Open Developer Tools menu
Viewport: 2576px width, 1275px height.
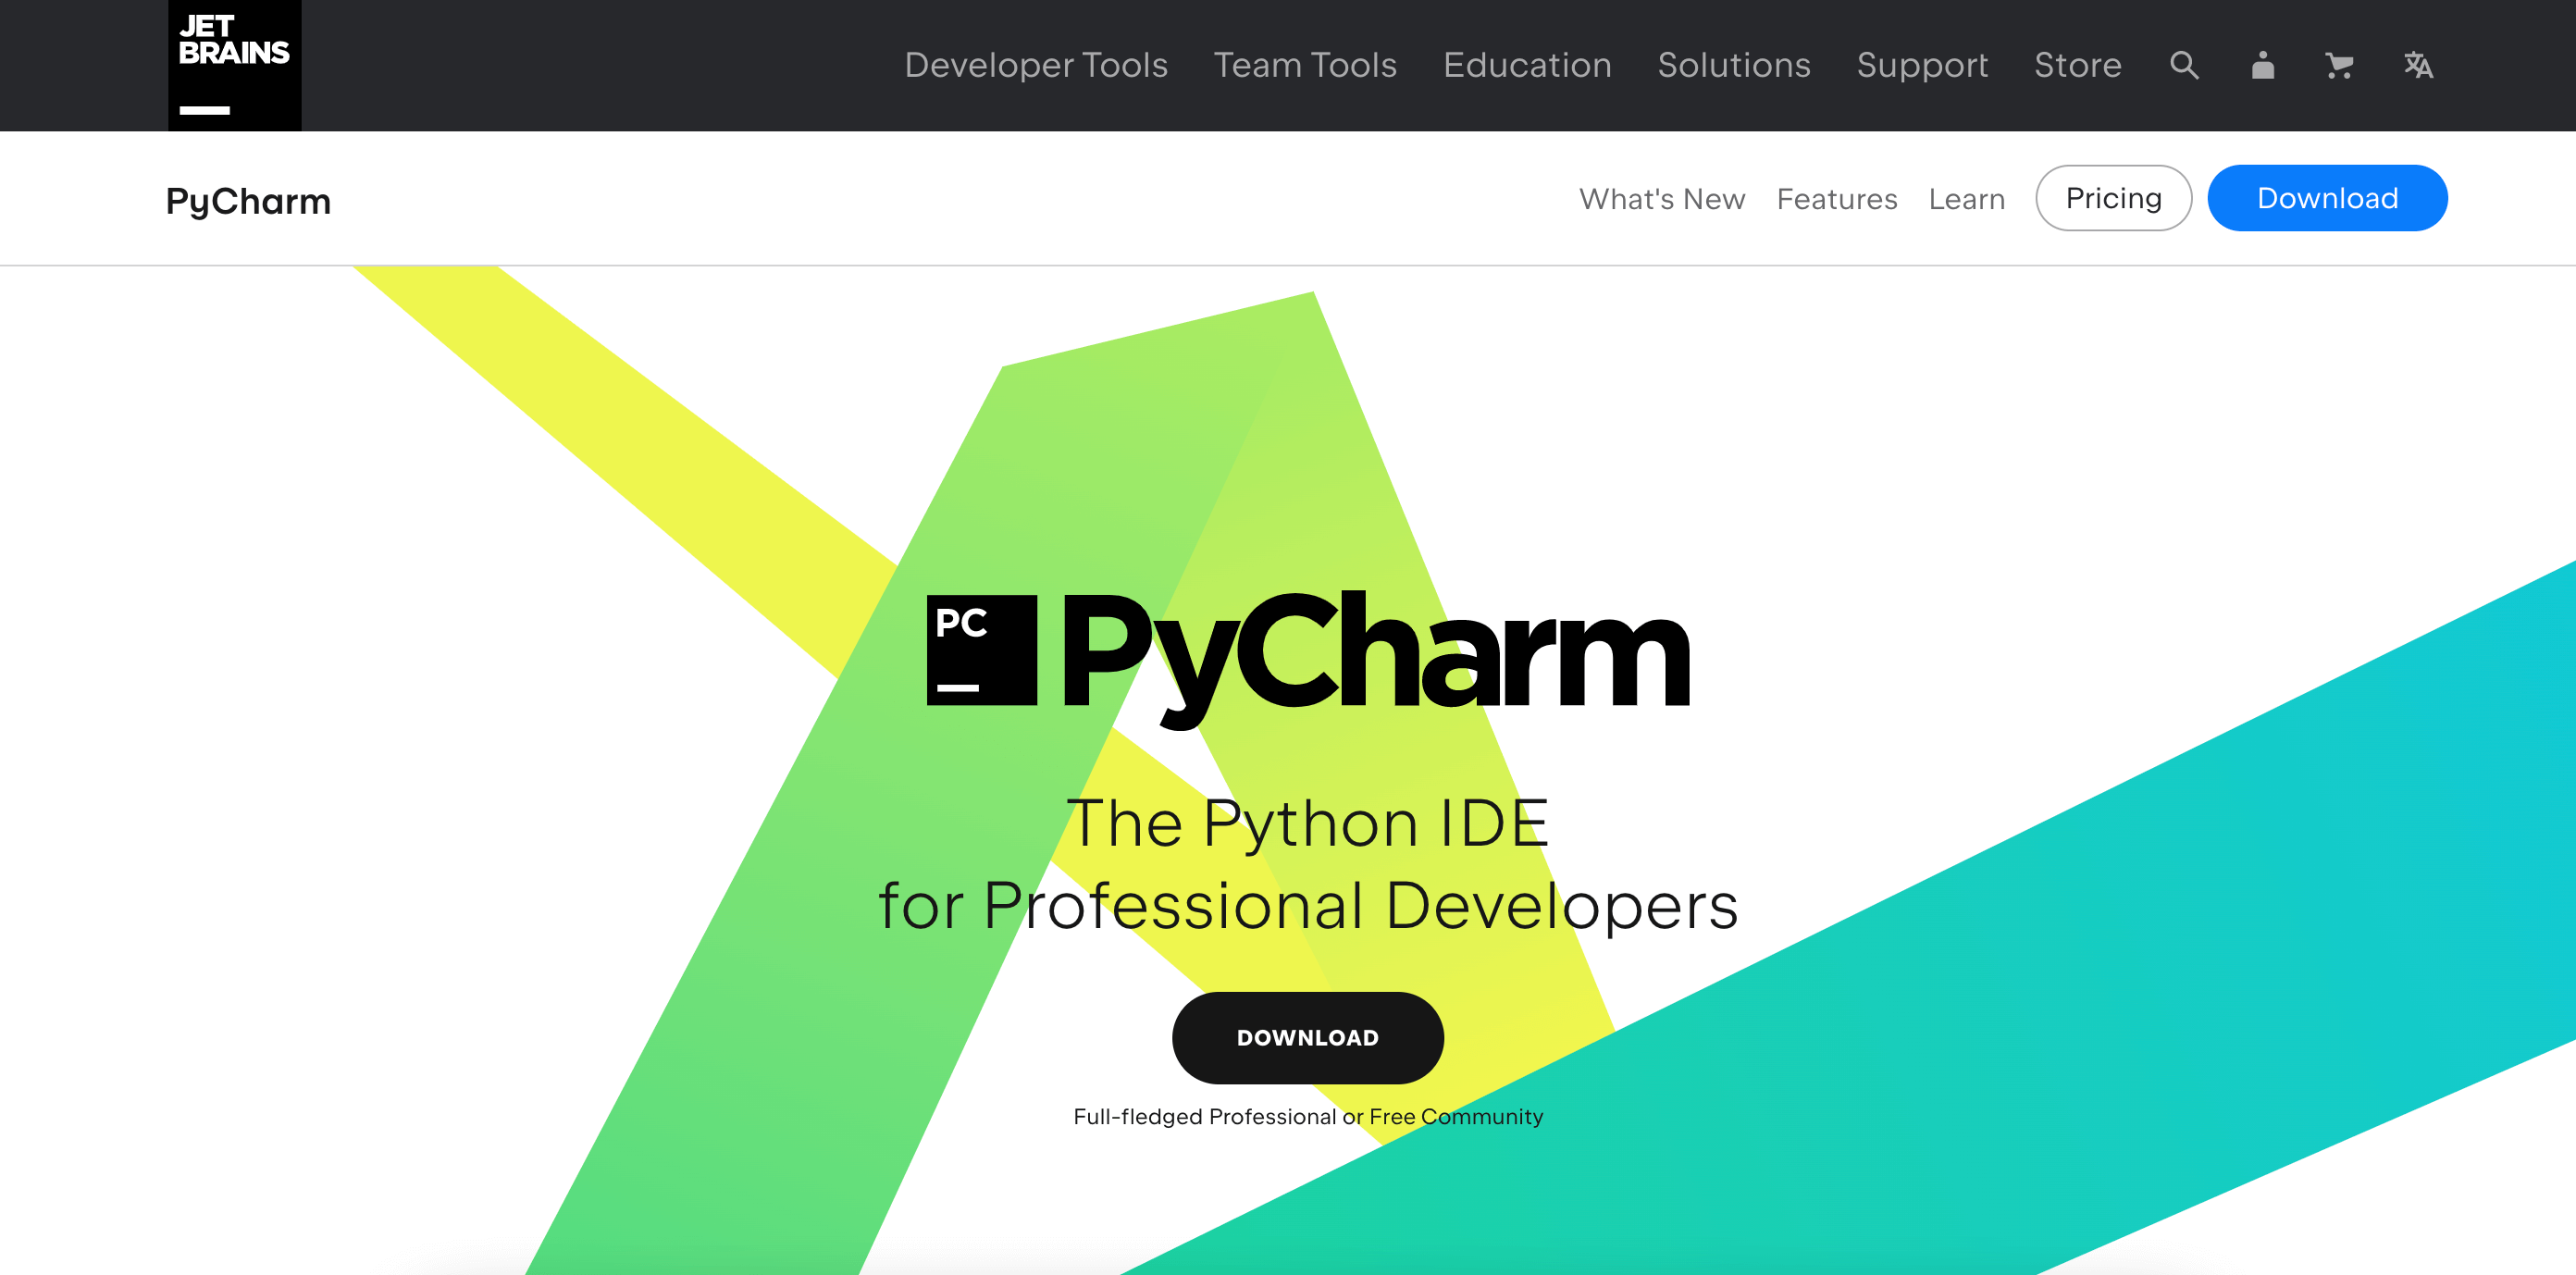(x=1036, y=66)
